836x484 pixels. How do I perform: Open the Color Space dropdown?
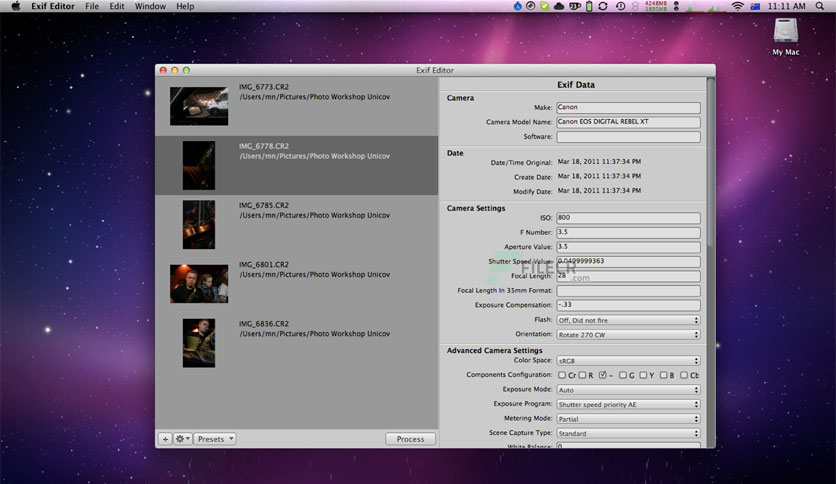pyautogui.click(x=628, y=360)
